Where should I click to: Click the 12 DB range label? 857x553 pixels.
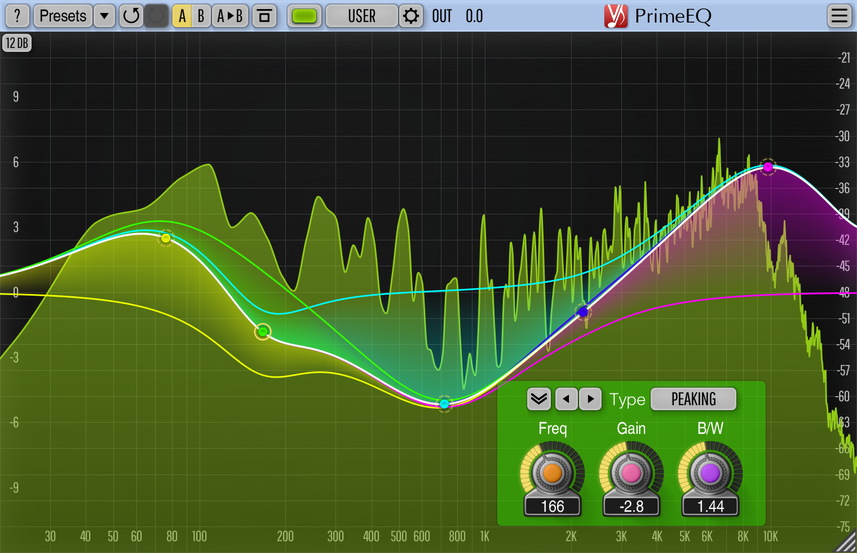18,42
